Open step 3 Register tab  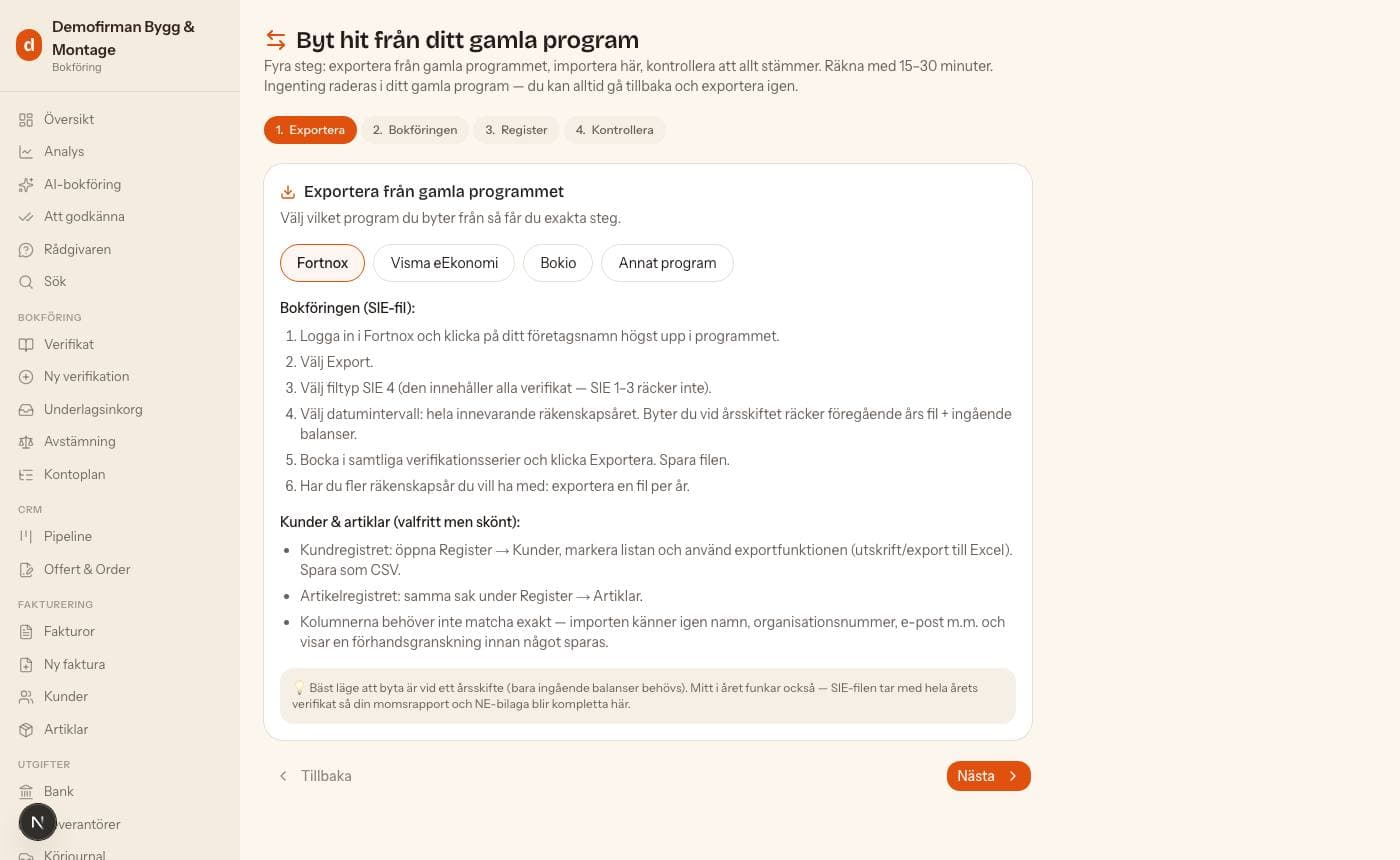pos(516,130)
